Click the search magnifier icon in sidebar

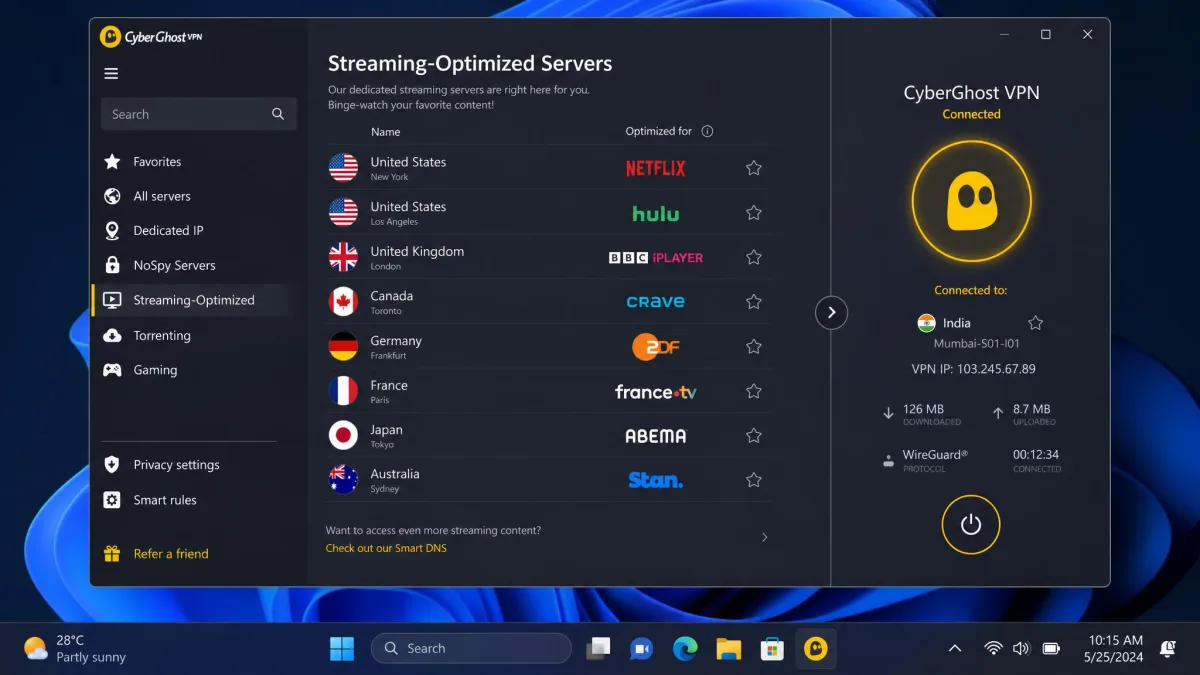(x=278, y=114)
